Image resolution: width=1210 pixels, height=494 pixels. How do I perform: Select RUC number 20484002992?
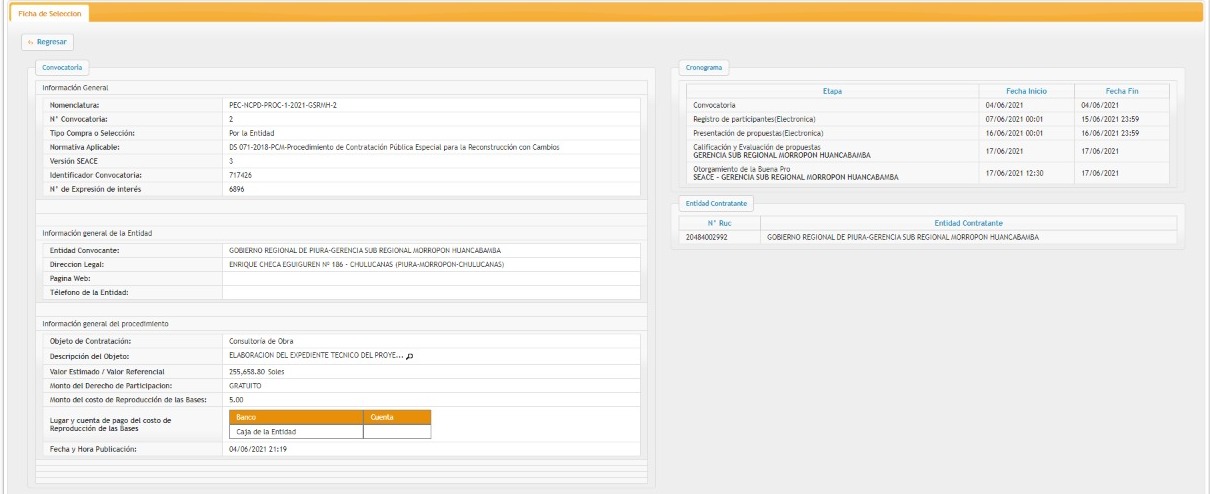point(707,237)
